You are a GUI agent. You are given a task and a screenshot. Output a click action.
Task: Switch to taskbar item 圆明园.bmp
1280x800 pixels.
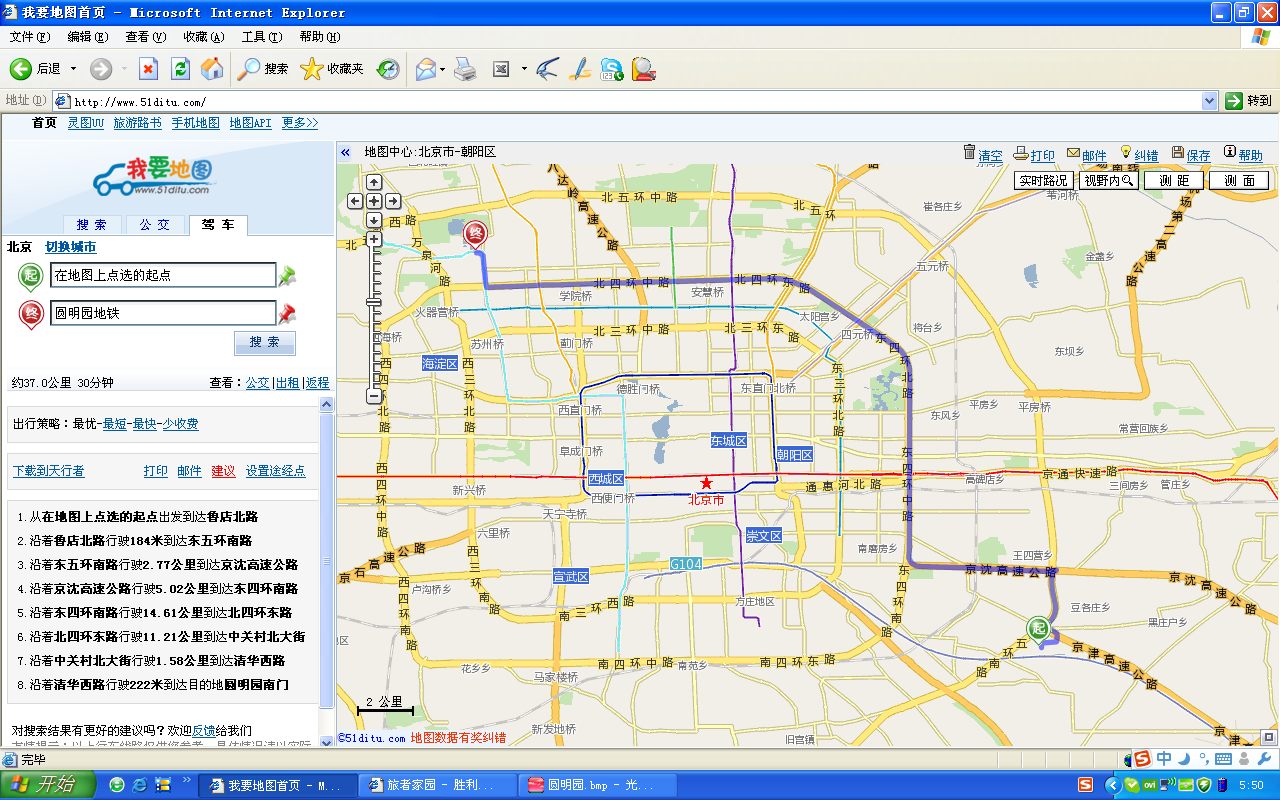(x=598, y=785)
